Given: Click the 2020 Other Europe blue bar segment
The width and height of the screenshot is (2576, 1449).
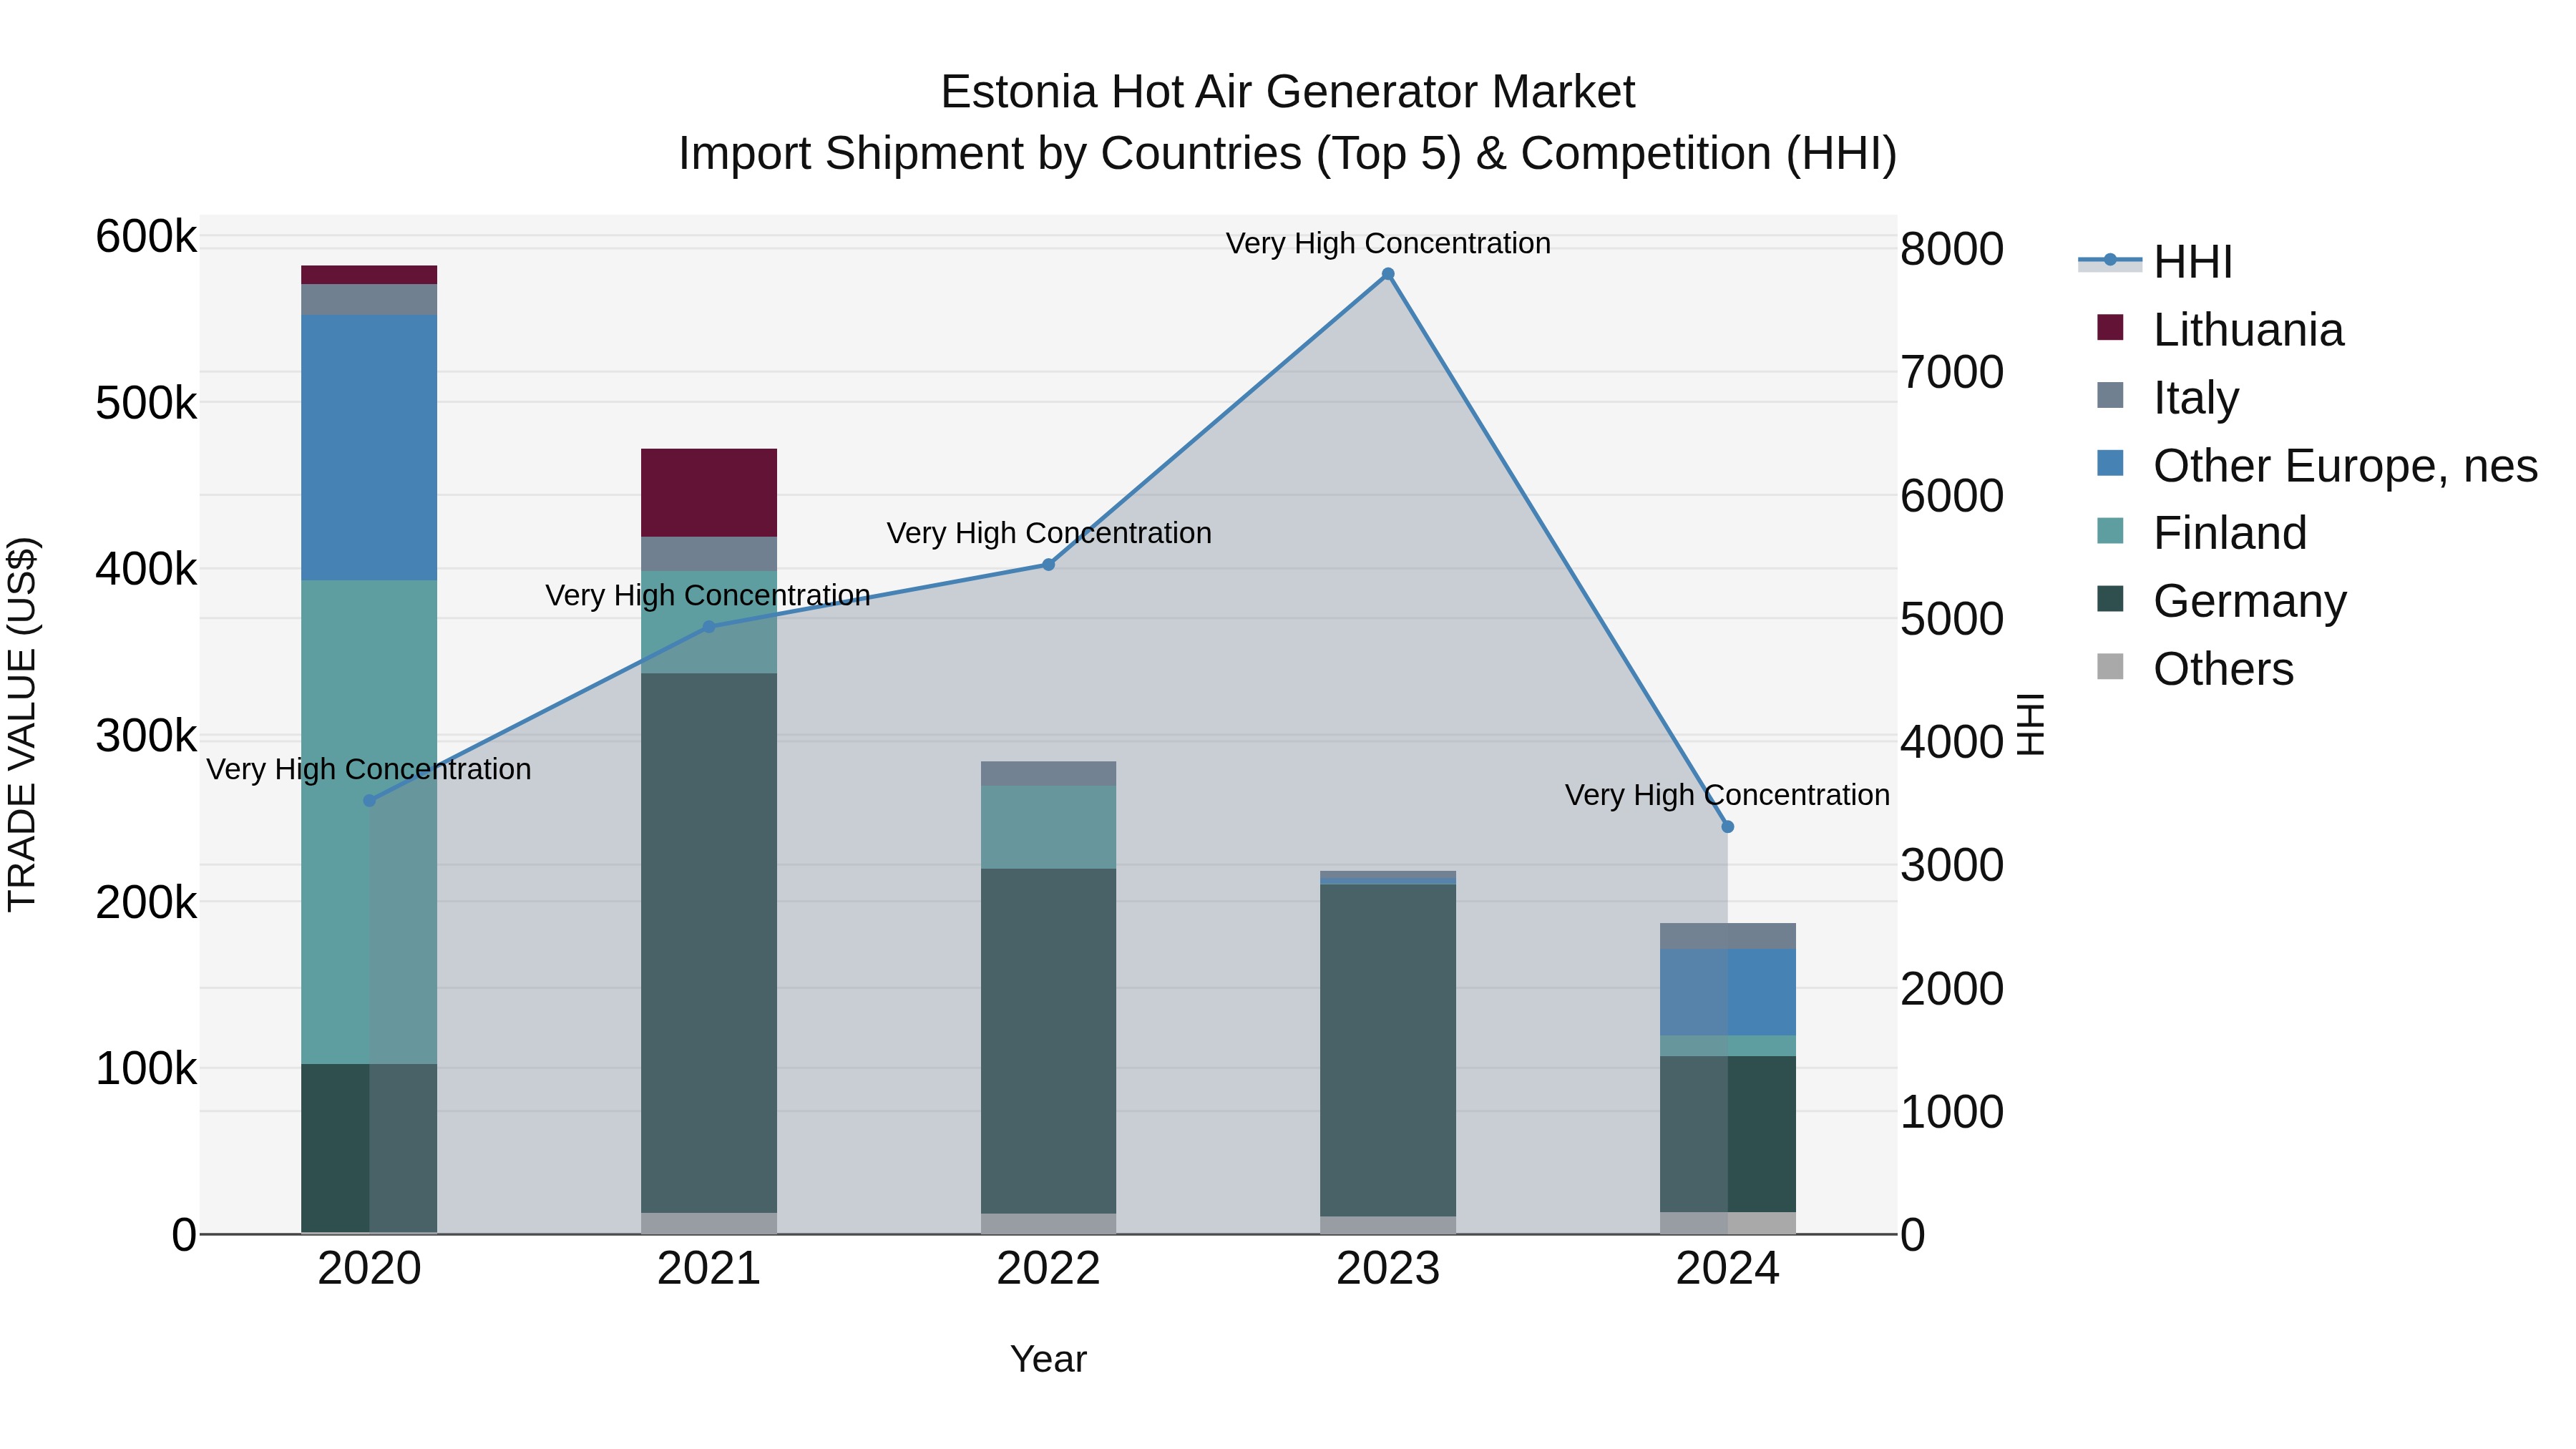Looking at the screenshot, I should tap(369, 448).
